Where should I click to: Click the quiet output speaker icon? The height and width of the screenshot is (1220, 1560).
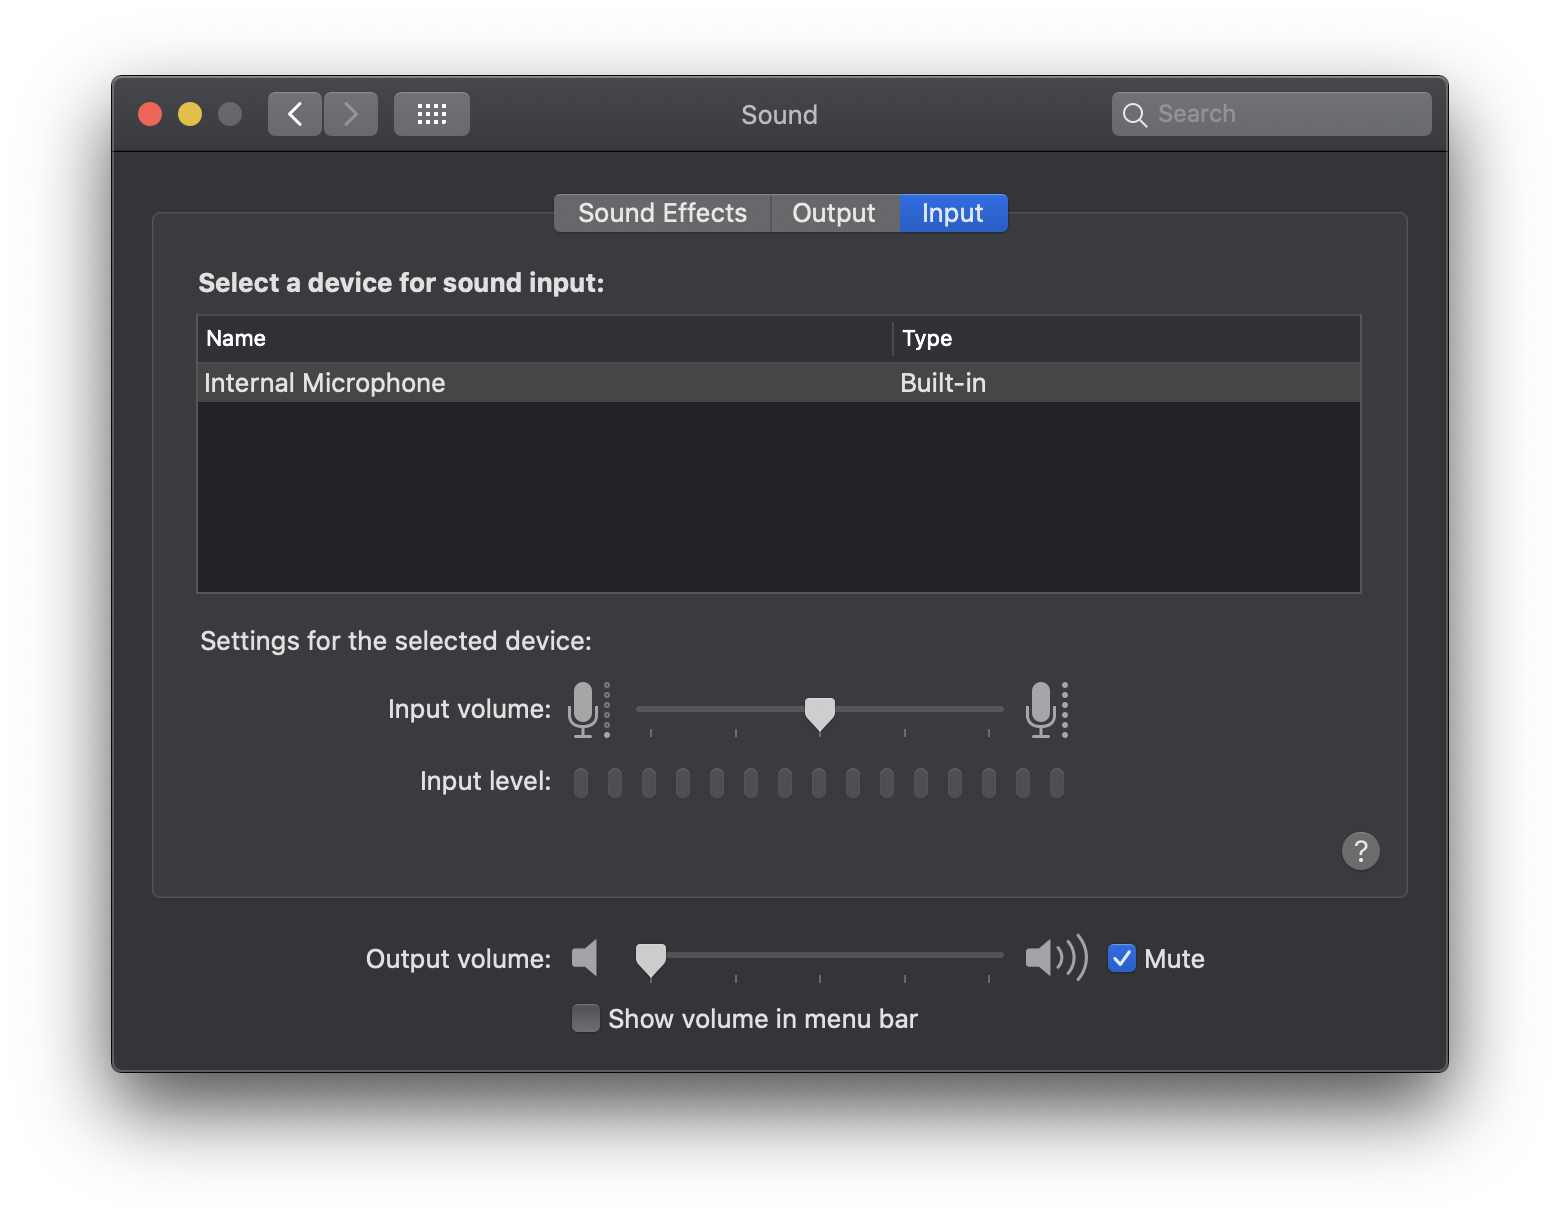tap(585, 958)
